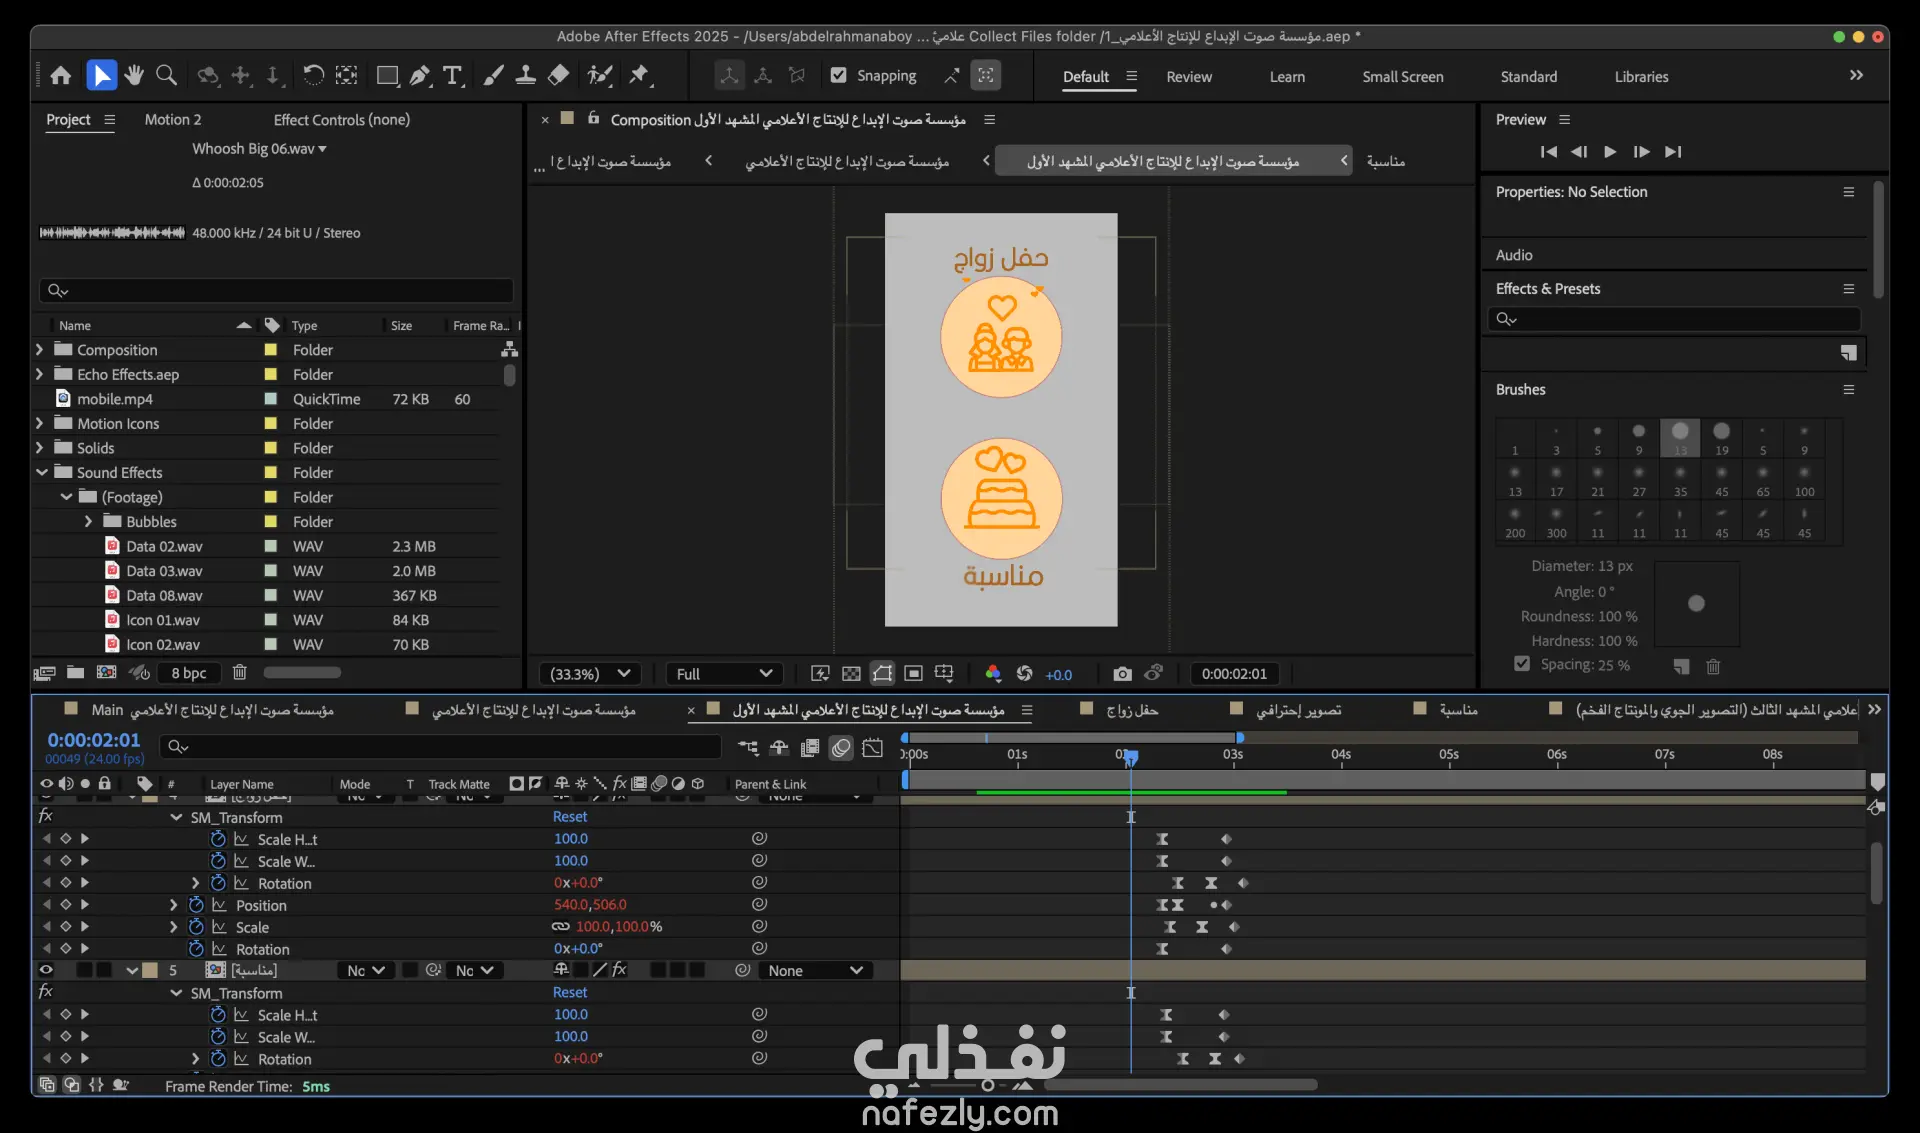Select the Rectangle shape tool
The image size is (1920, 1133).
tap(387, 76)
